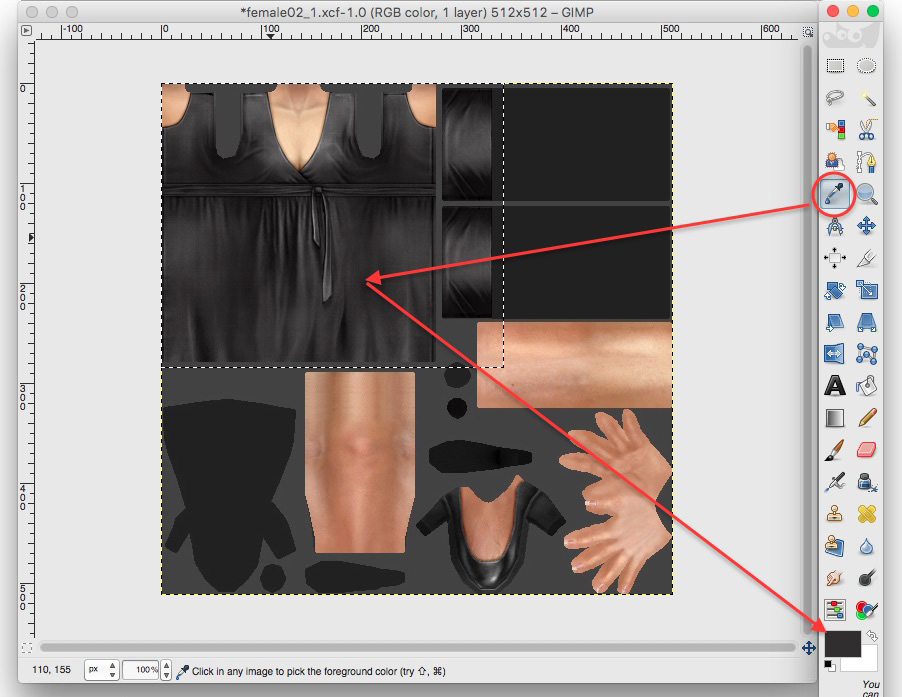902x697 pixels.
Task: Activate the Fuzzy Select magic wand
Action: 866,98
